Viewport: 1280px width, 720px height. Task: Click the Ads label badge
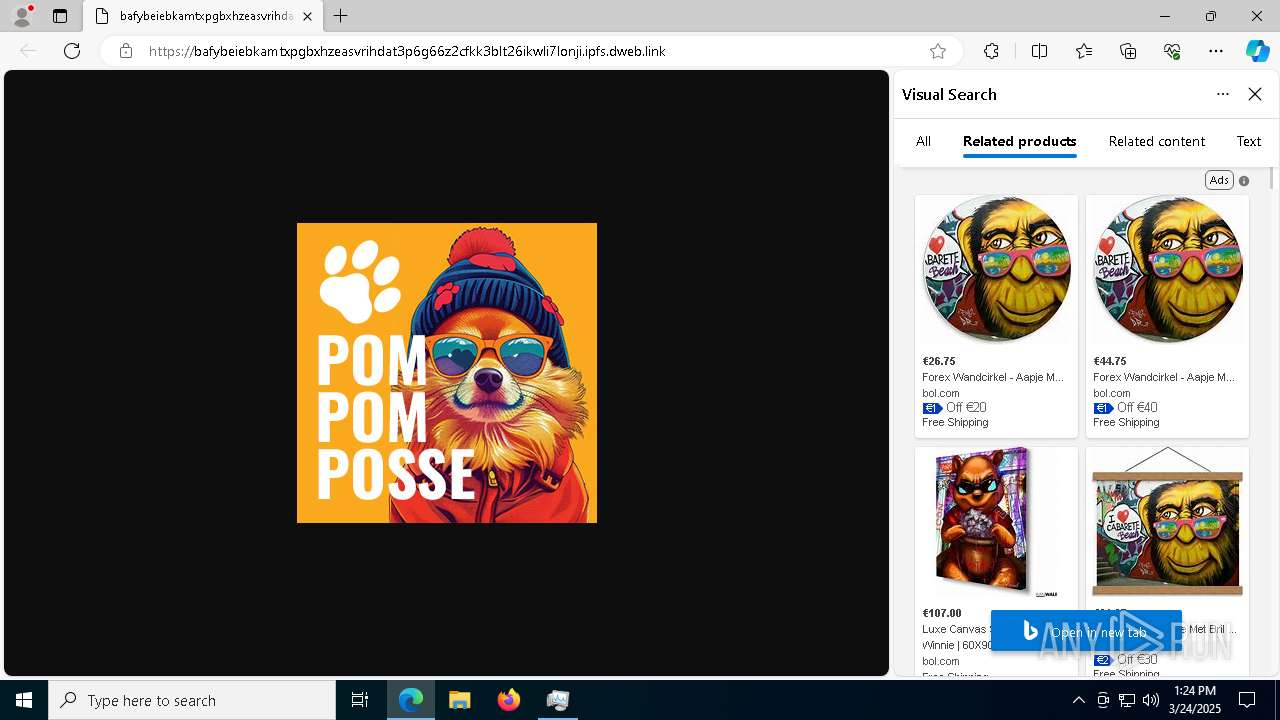[1218, 180]
